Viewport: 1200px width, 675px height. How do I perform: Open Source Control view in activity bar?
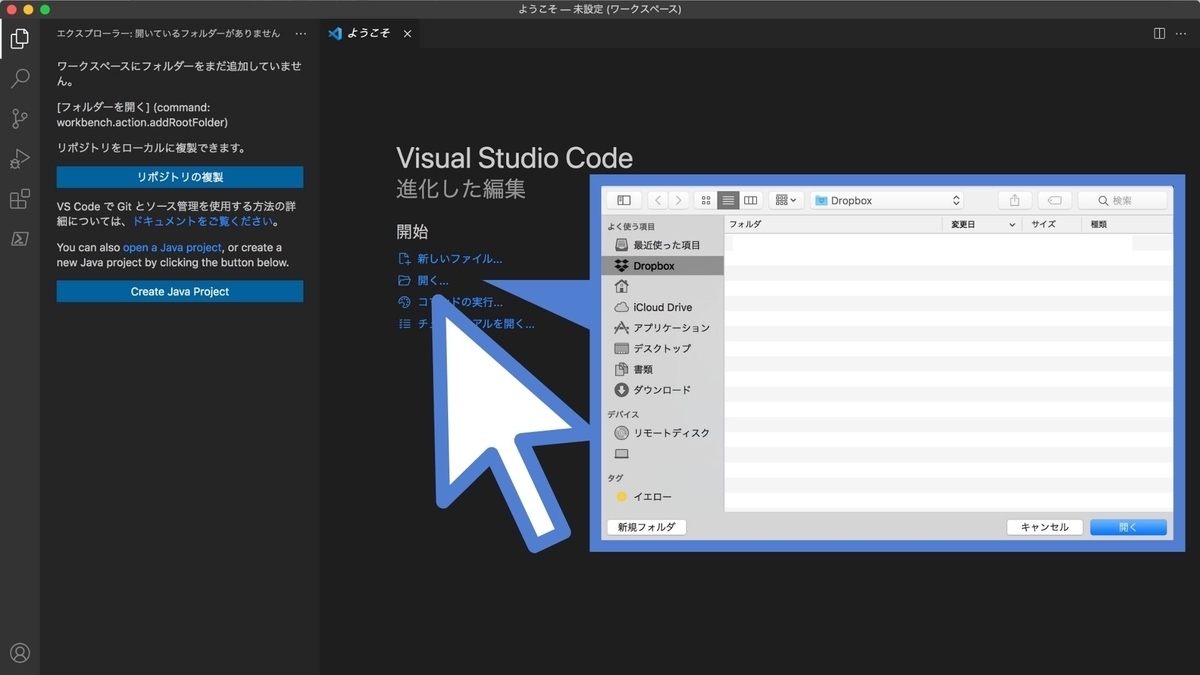[19, 119]
